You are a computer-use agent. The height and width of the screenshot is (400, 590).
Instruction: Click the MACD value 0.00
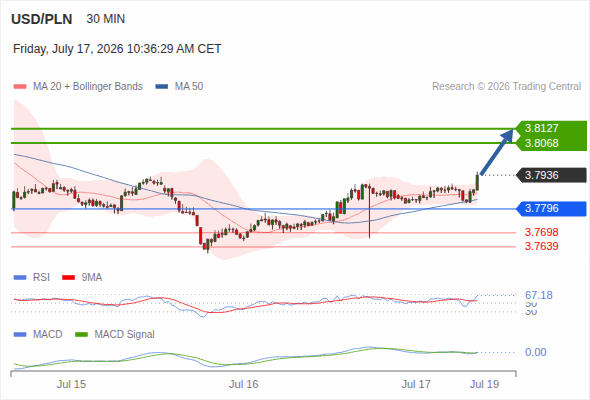point(535,352)
